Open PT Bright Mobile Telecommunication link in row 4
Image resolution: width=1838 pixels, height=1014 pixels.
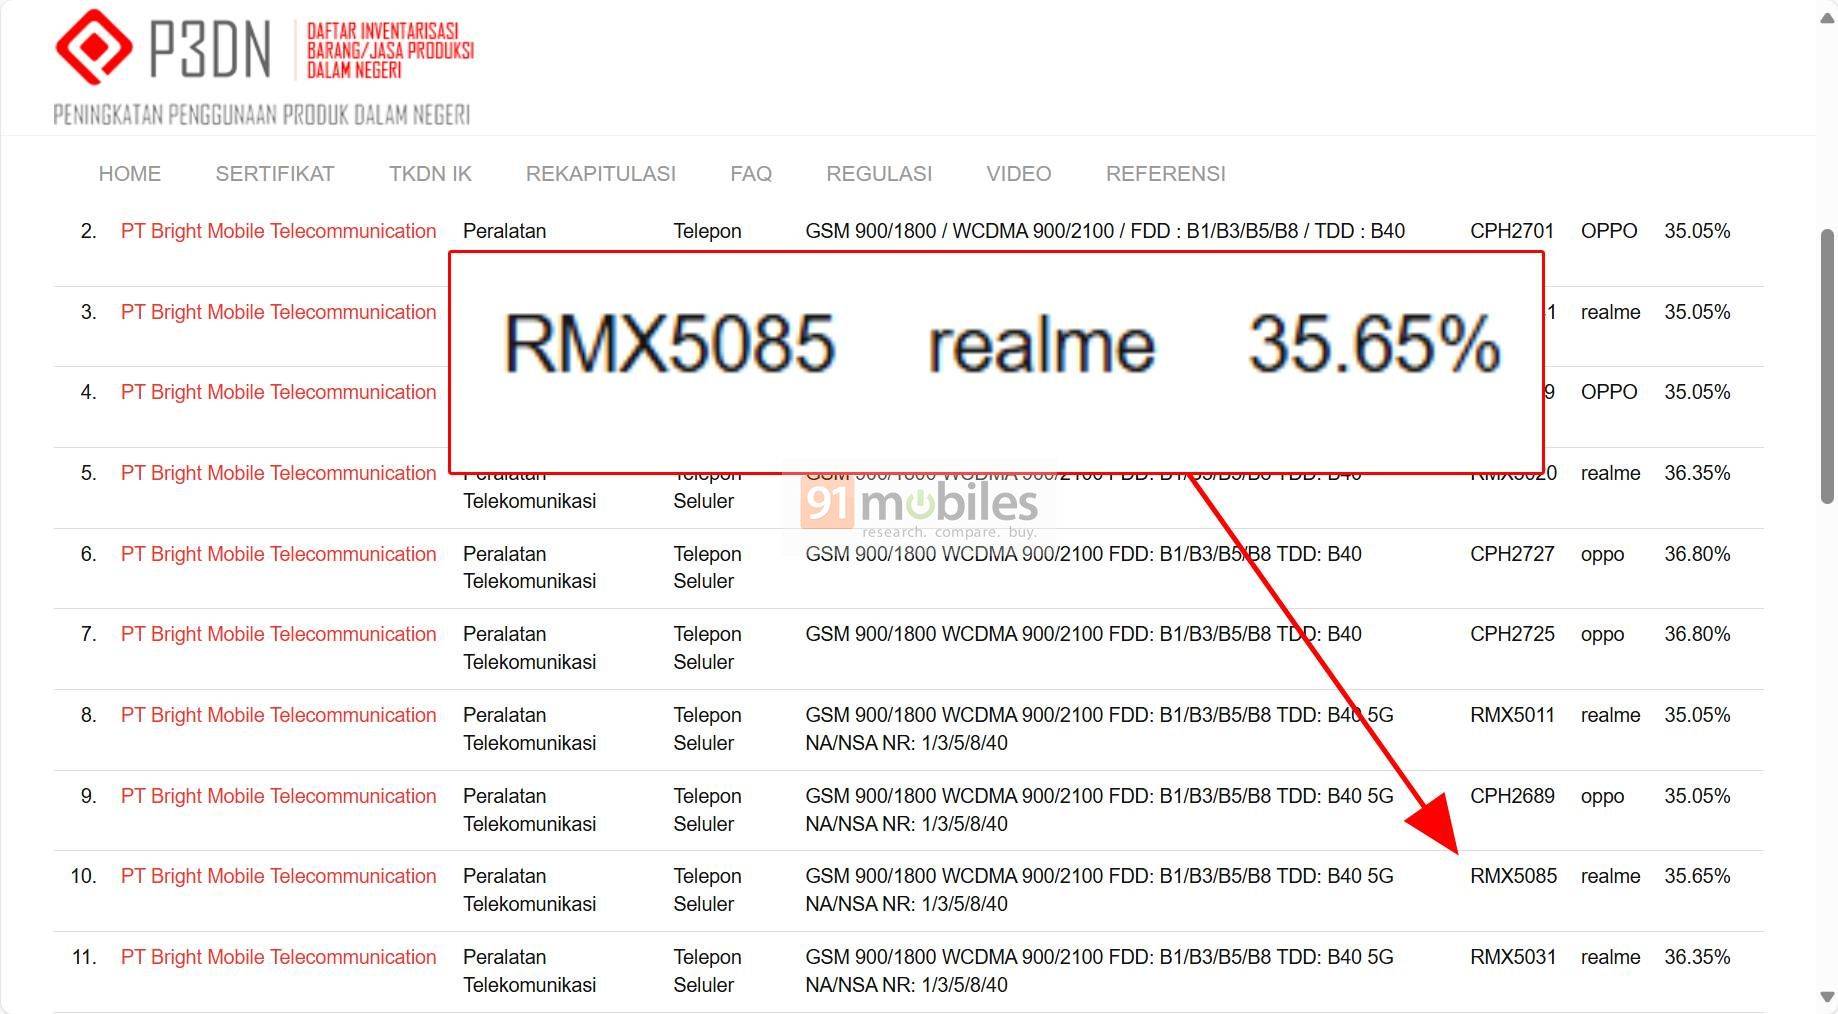pyautogui.click(x=278, y=392)
